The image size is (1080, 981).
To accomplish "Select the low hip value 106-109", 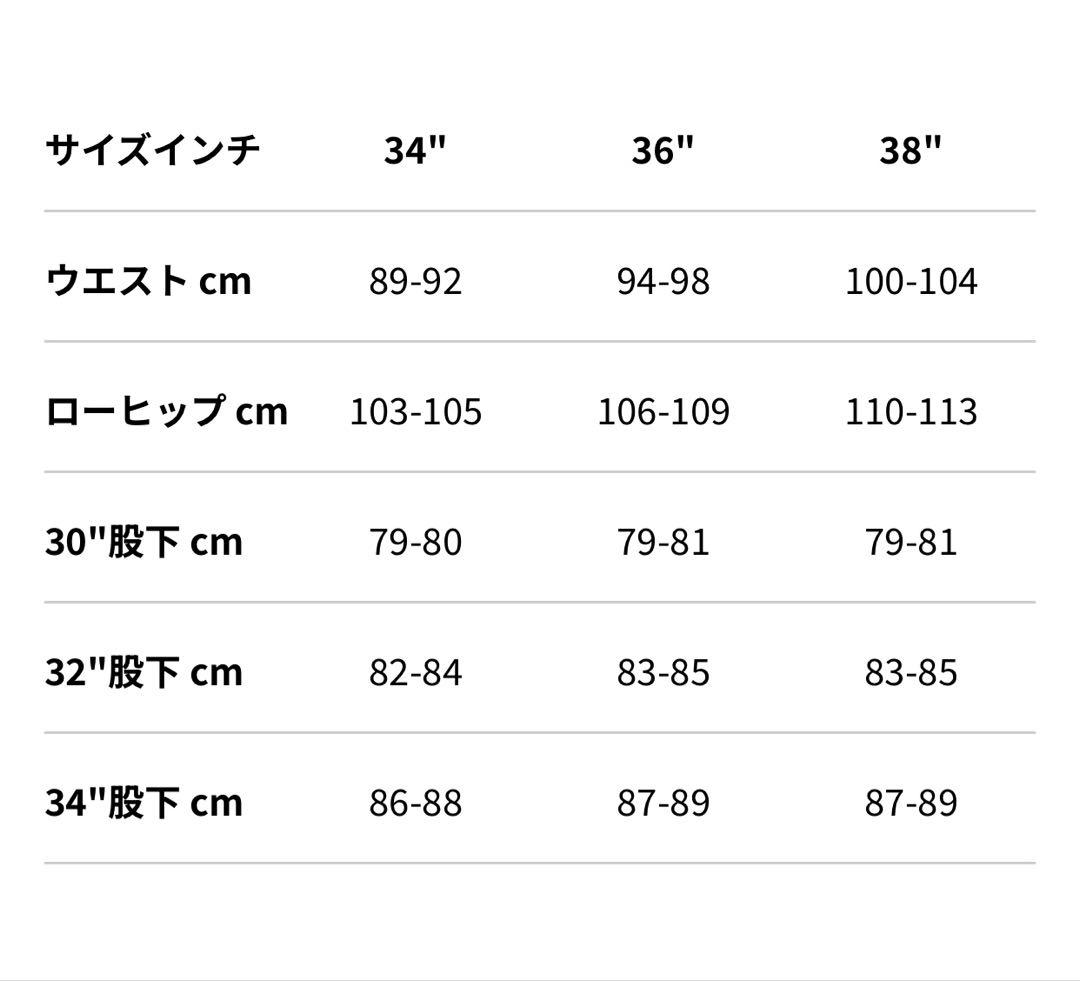I will click(x=663, y=411).
